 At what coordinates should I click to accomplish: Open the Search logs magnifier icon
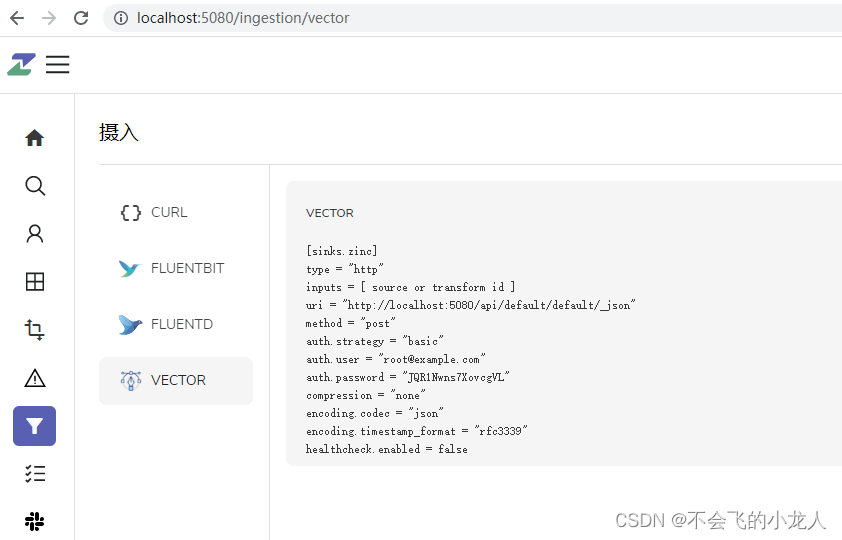point(35,186)
